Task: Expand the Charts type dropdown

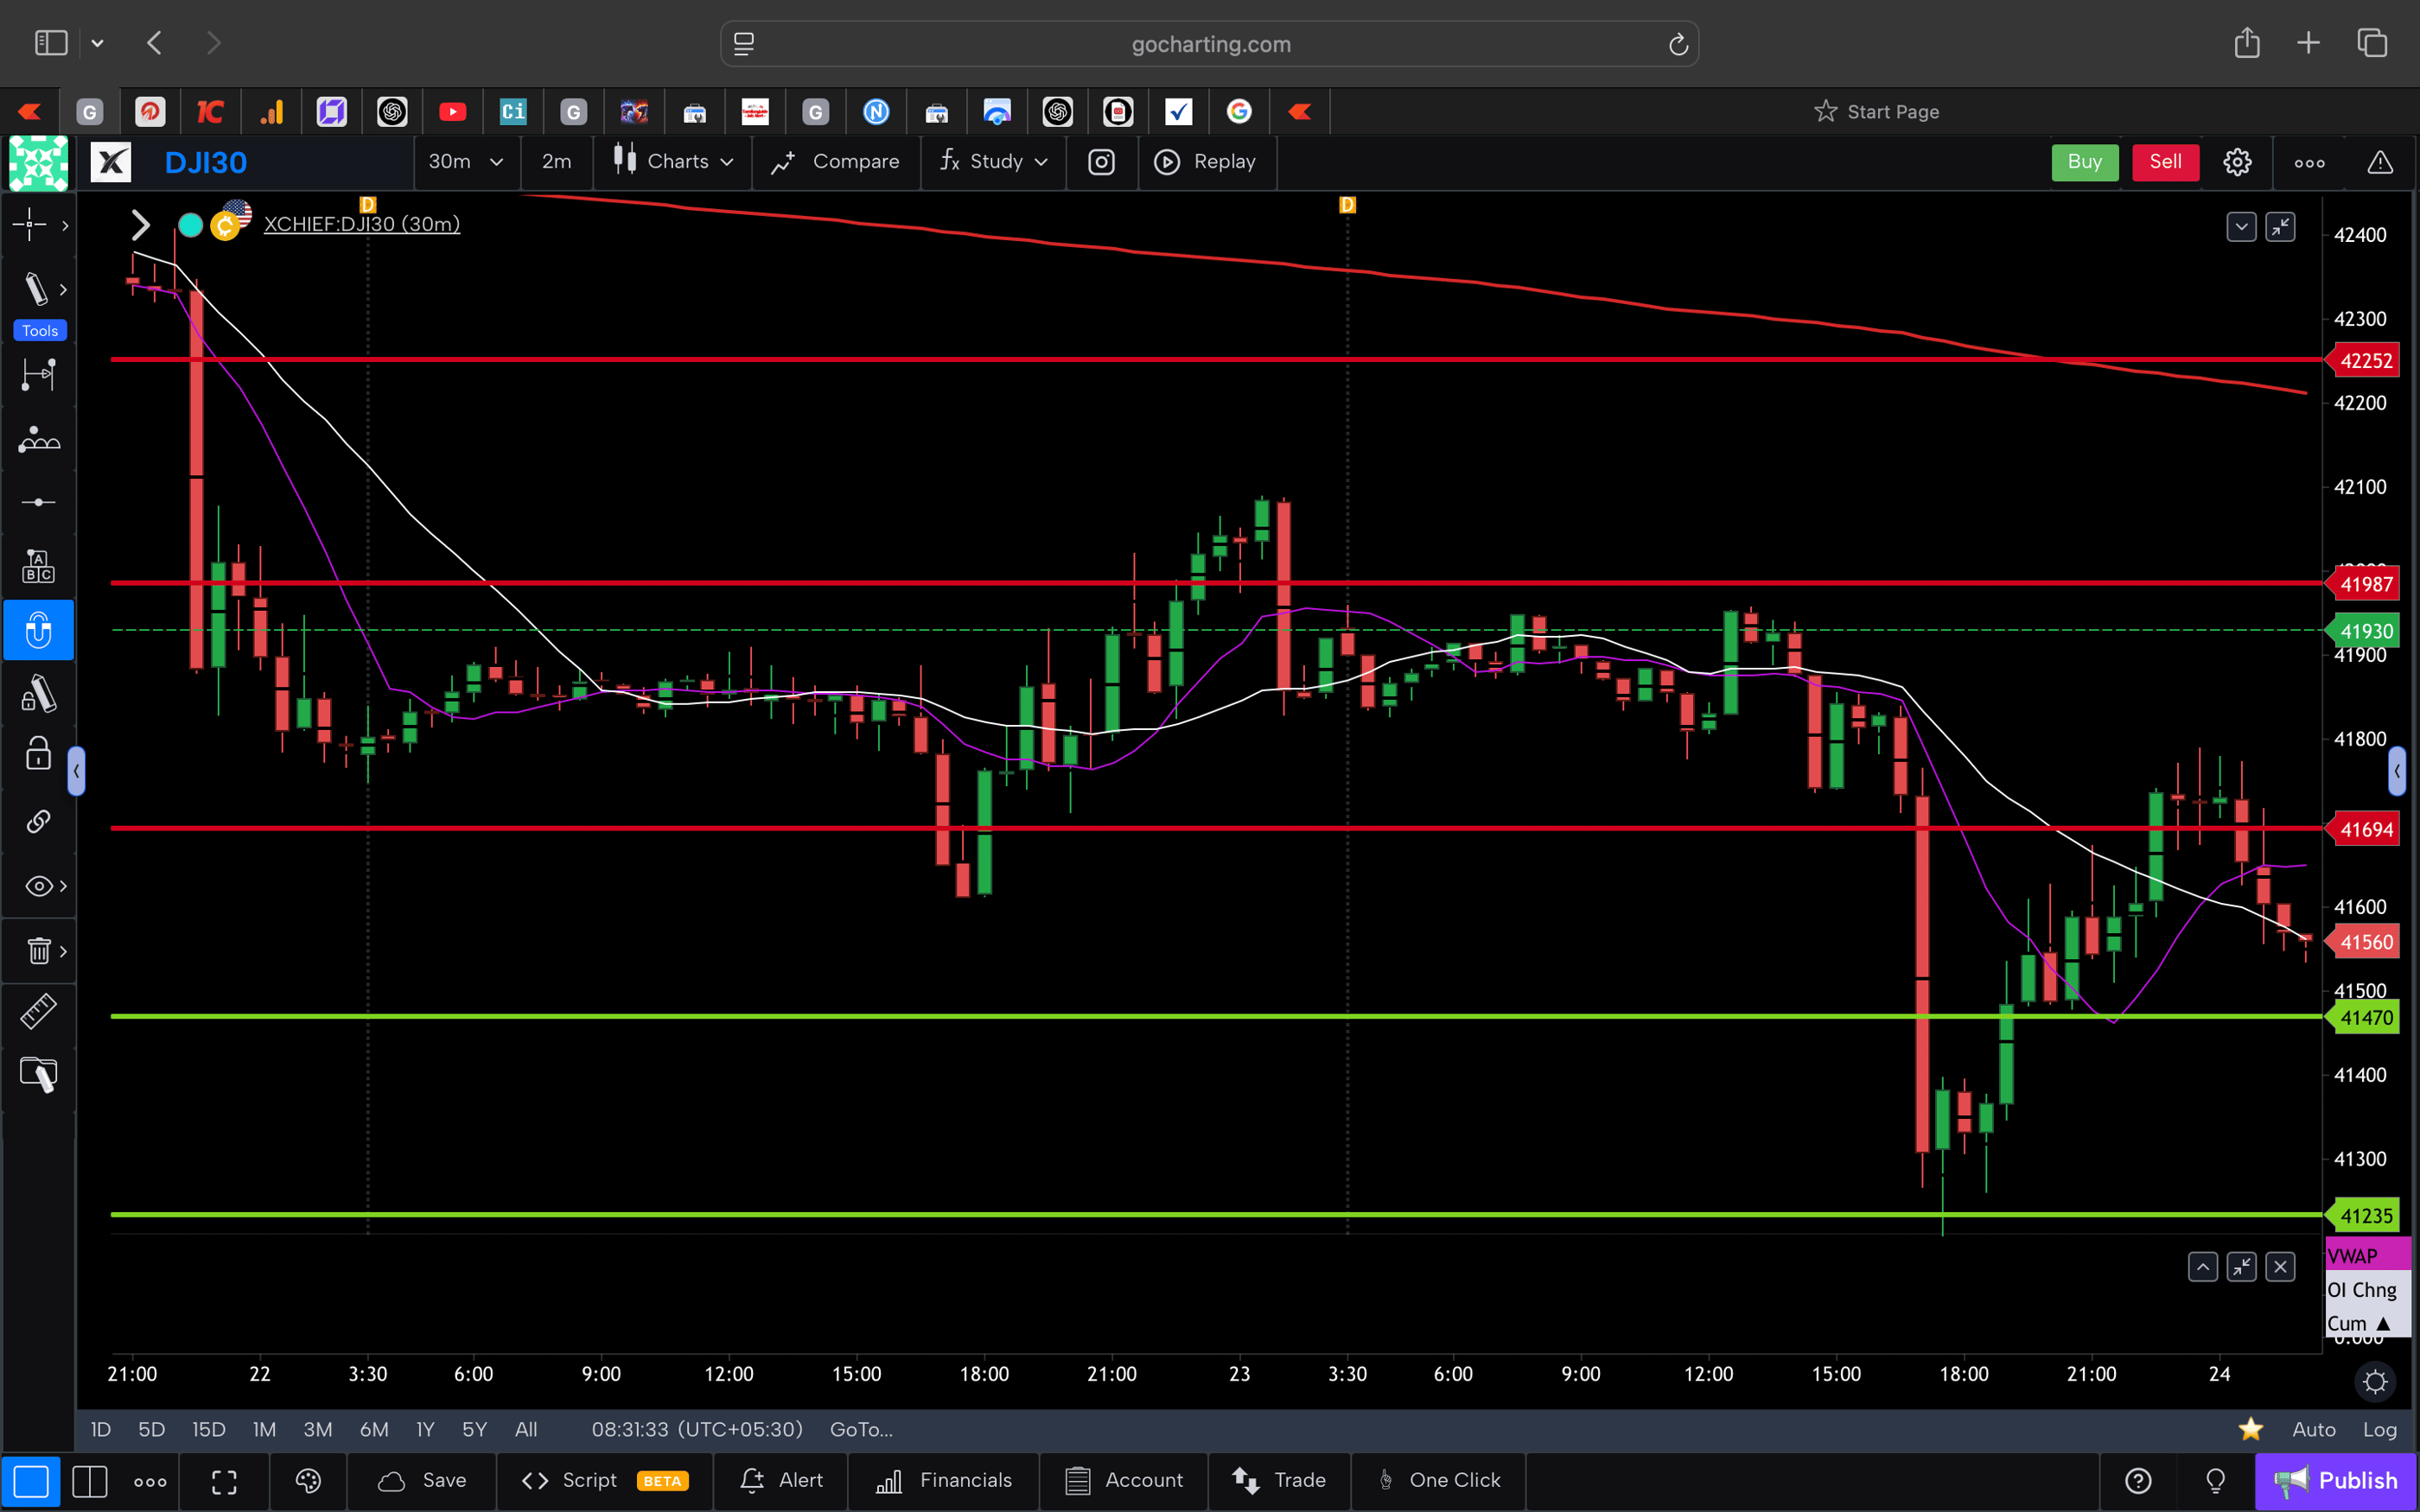Action: click(x=672, y=161)
